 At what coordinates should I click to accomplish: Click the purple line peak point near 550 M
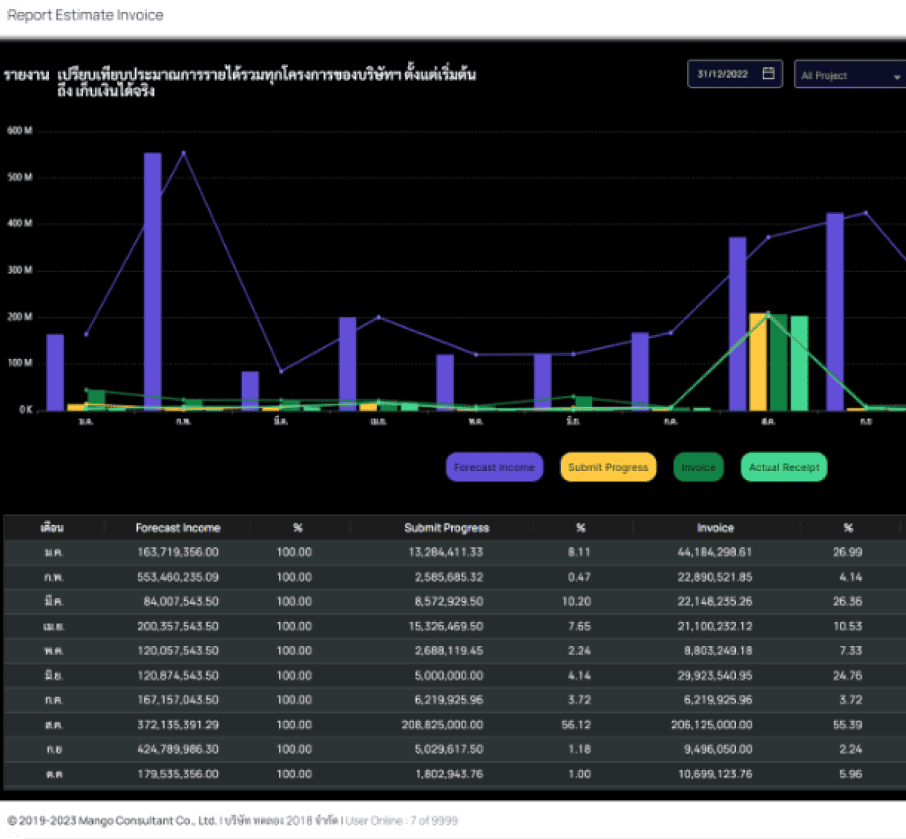(183, 153)
